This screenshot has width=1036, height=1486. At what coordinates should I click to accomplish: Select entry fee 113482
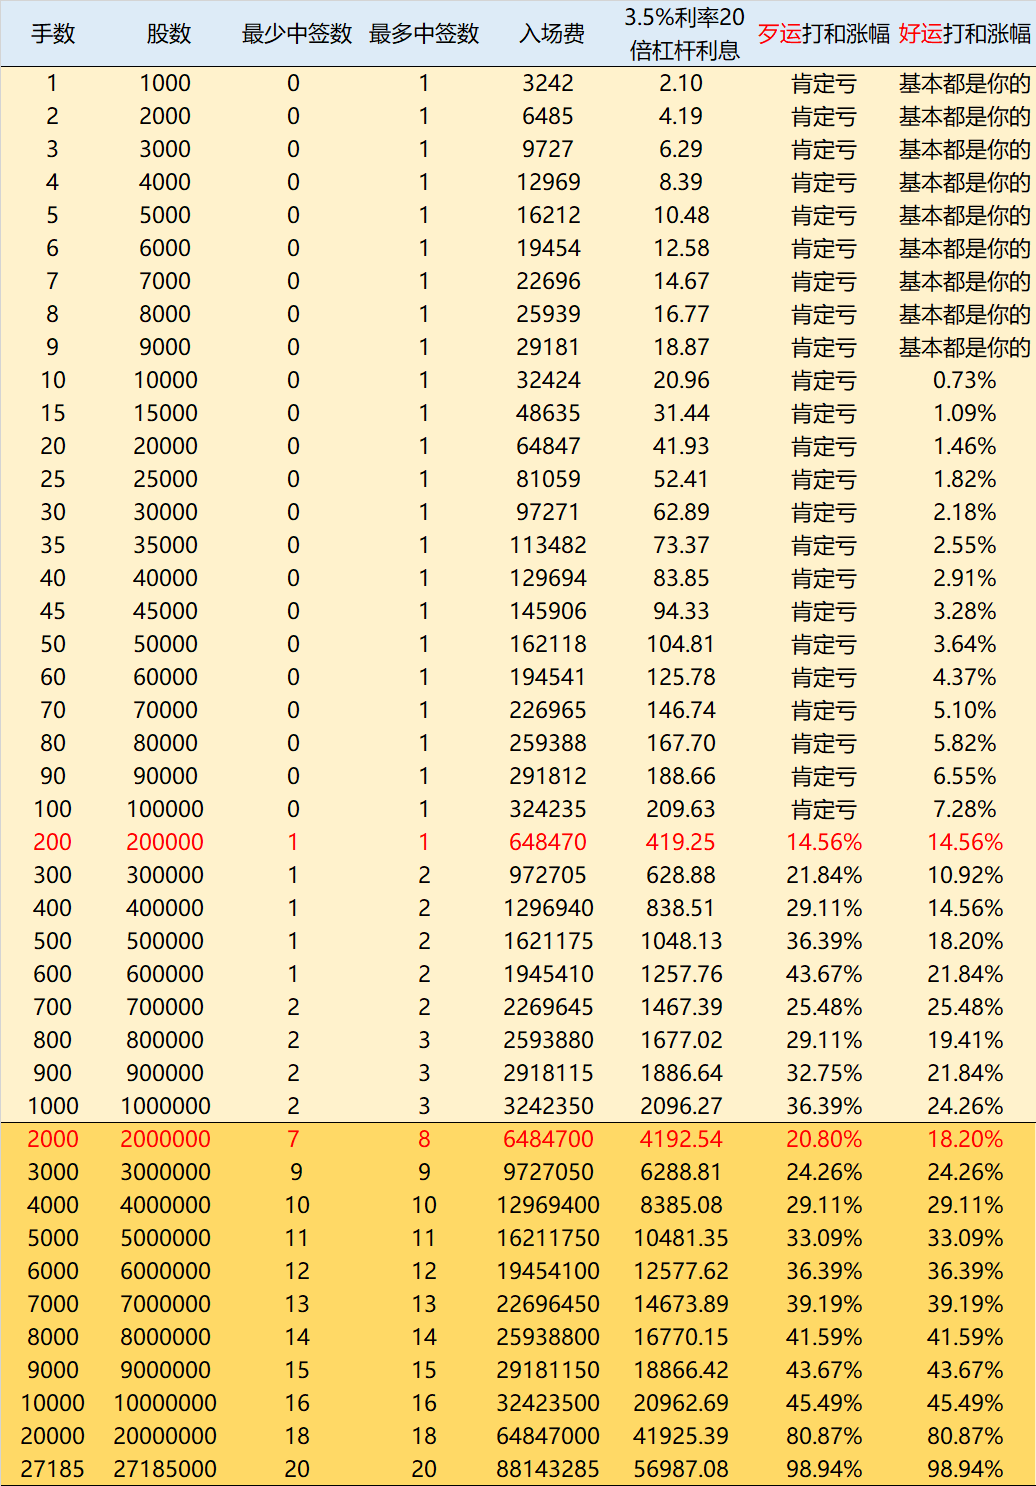[548, 545]
